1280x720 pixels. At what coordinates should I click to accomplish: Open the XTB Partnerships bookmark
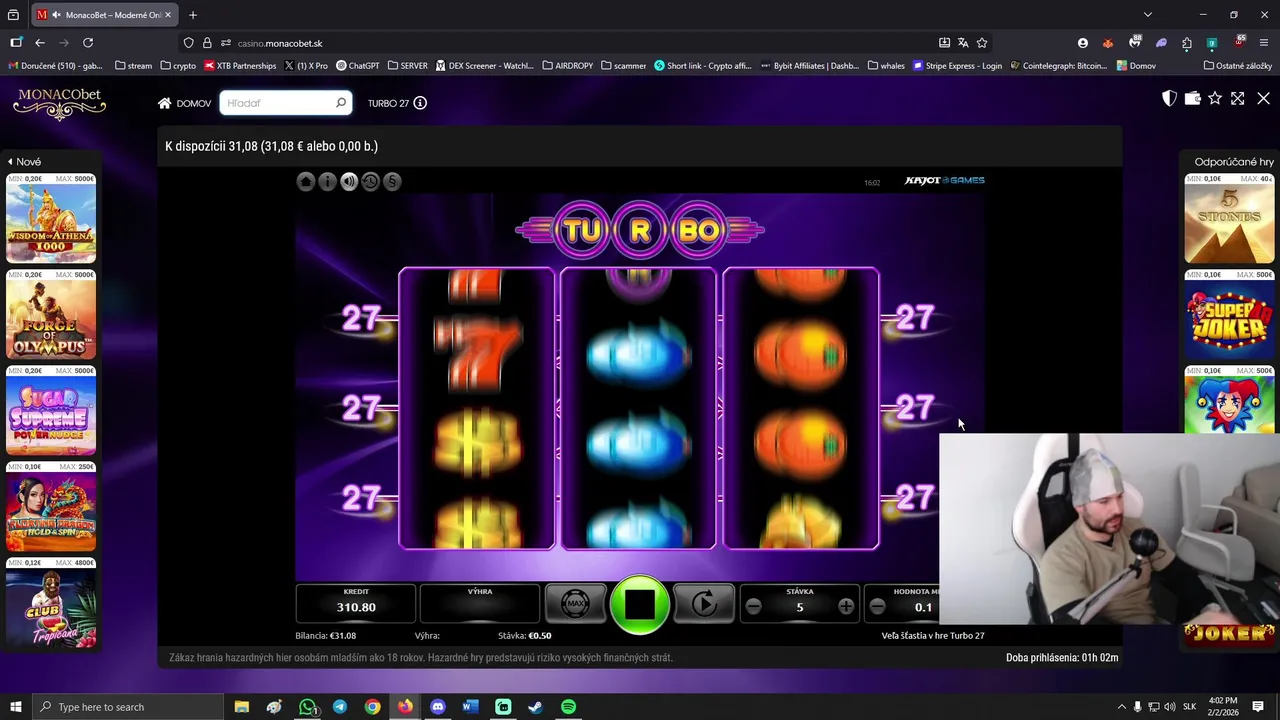tap(240, 66)
